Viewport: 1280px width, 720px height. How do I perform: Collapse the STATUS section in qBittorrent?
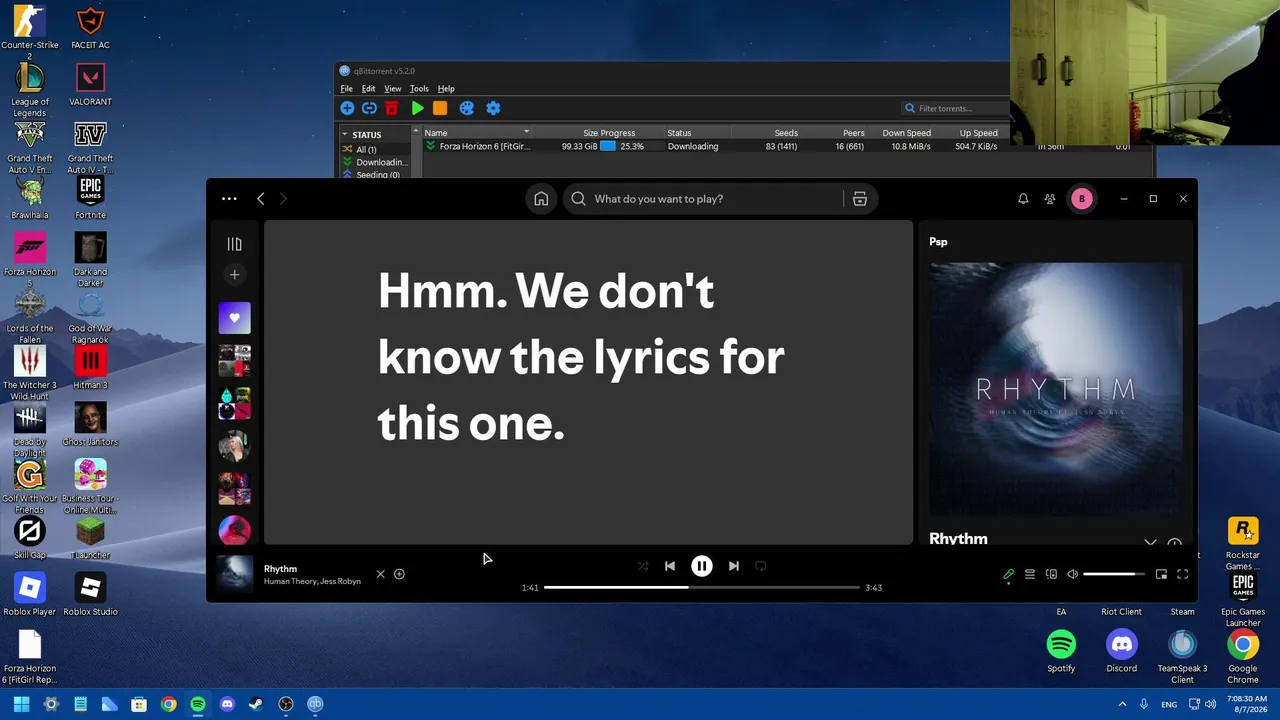(x=345, y=134)
